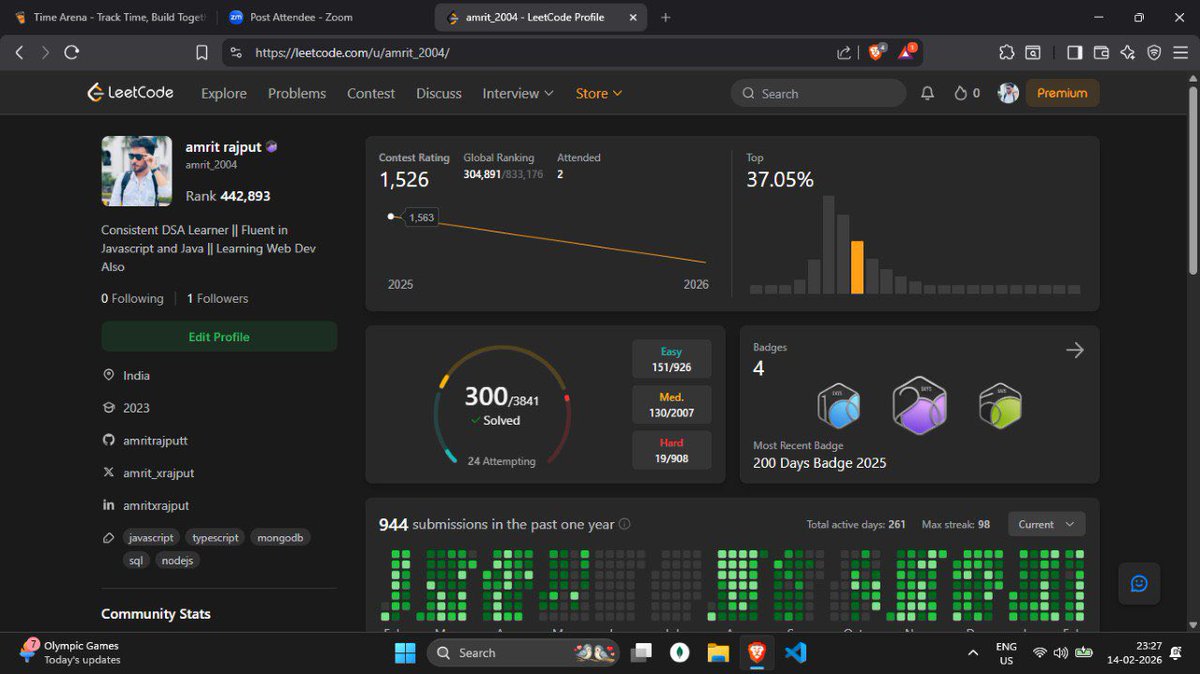
Task: Click the 1,563 contest rating point
Action: 391,216
